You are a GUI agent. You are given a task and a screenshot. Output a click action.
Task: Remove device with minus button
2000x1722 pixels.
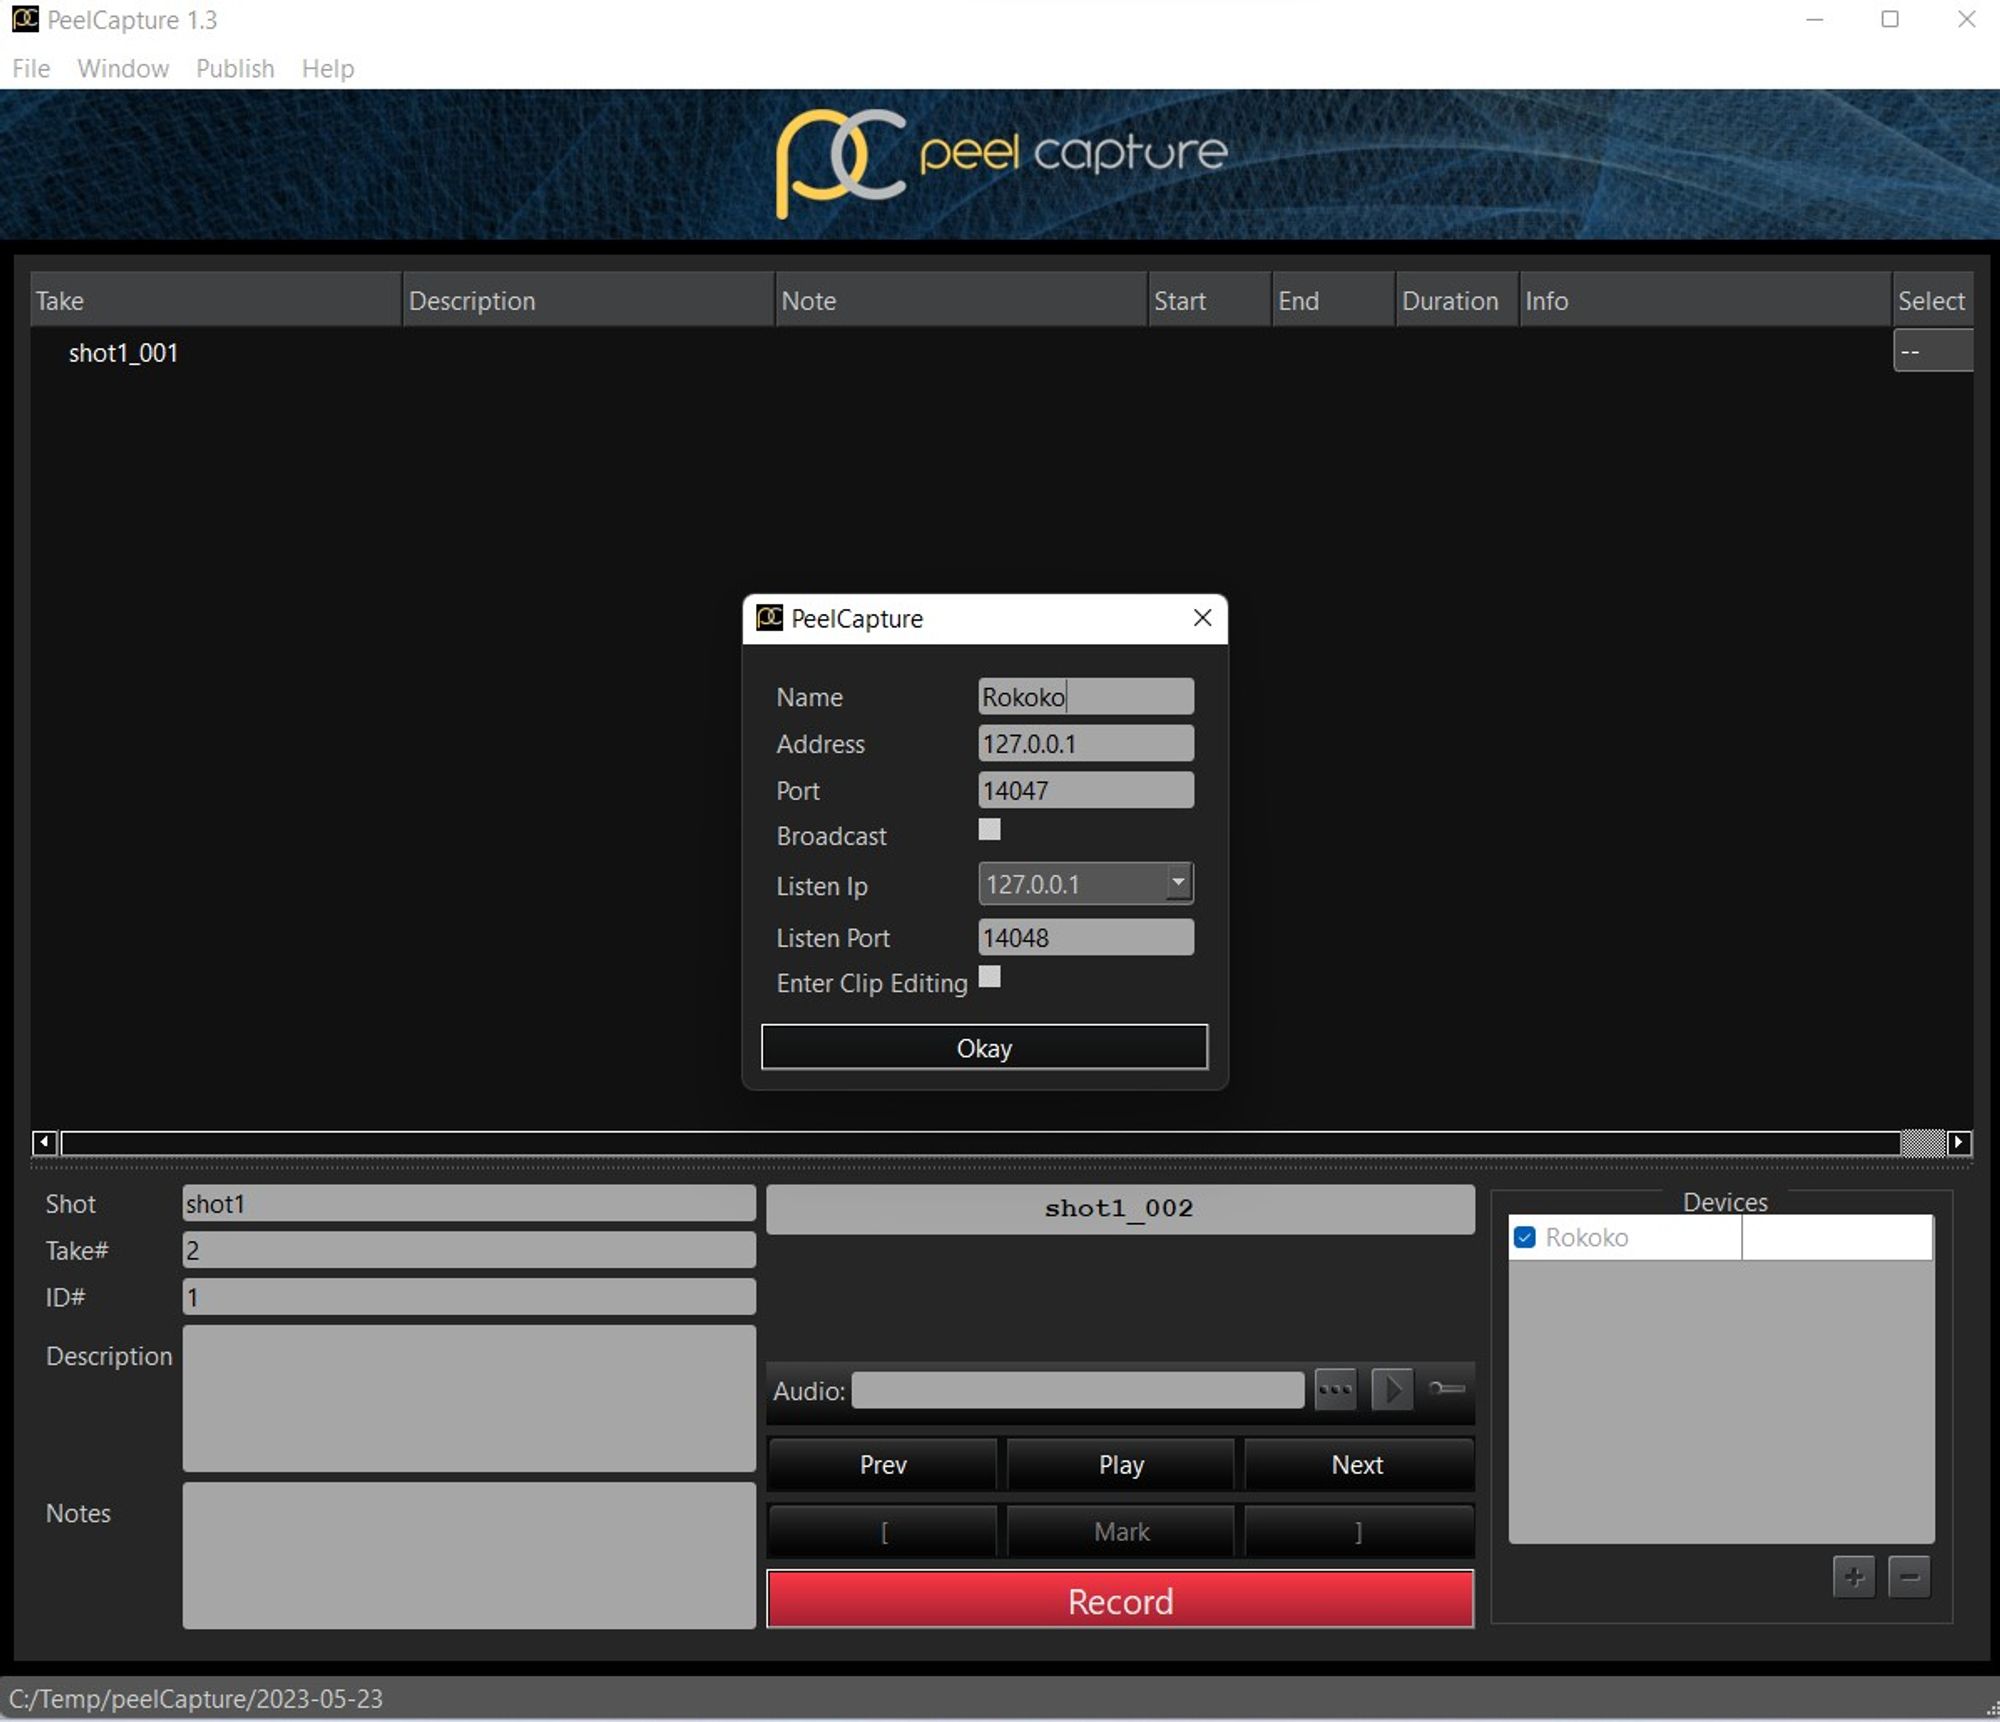point(1909,1577)
